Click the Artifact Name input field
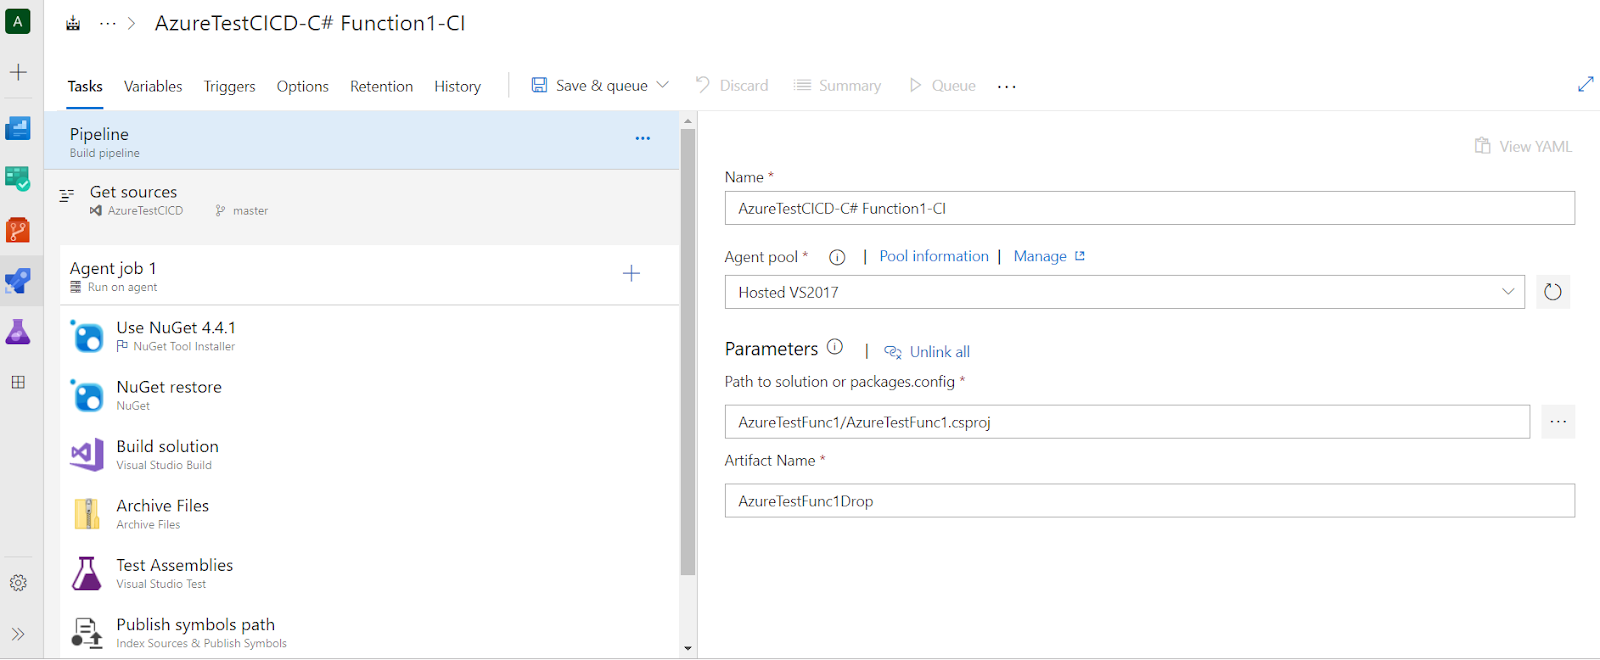 click(x=1149, y=501)
